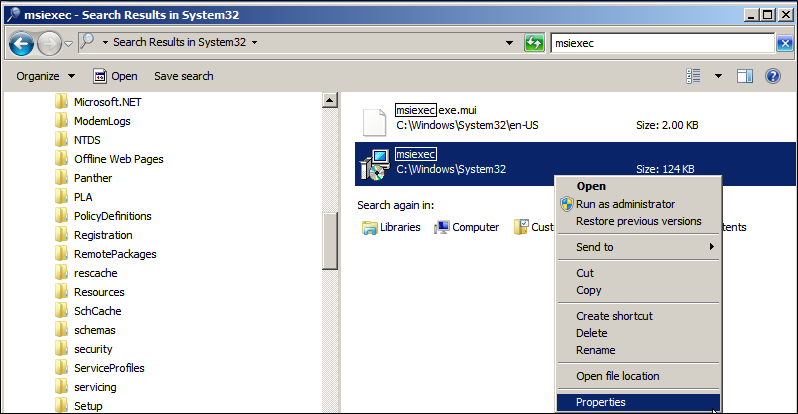798x414 pixels.
Task: Select the Registration folder
Action: coord(103,235)
